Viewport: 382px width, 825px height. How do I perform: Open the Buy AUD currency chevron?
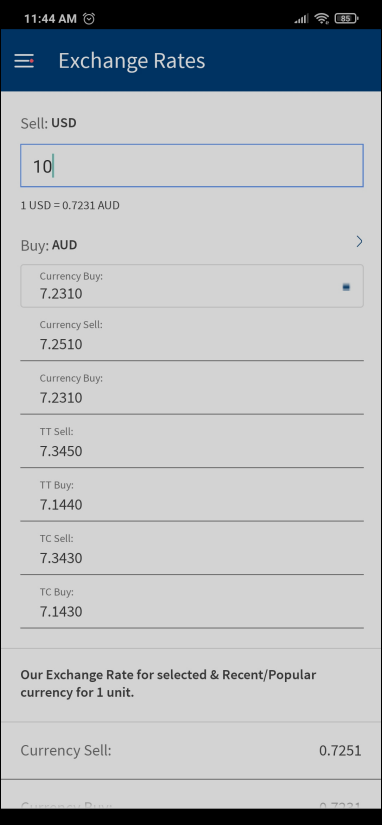coord(359,242)
